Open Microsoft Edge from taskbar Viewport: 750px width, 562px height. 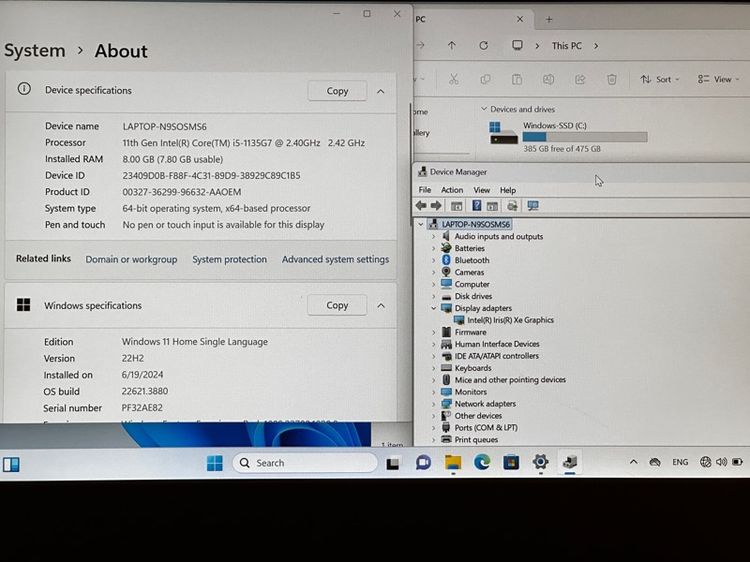click(482, 463)
